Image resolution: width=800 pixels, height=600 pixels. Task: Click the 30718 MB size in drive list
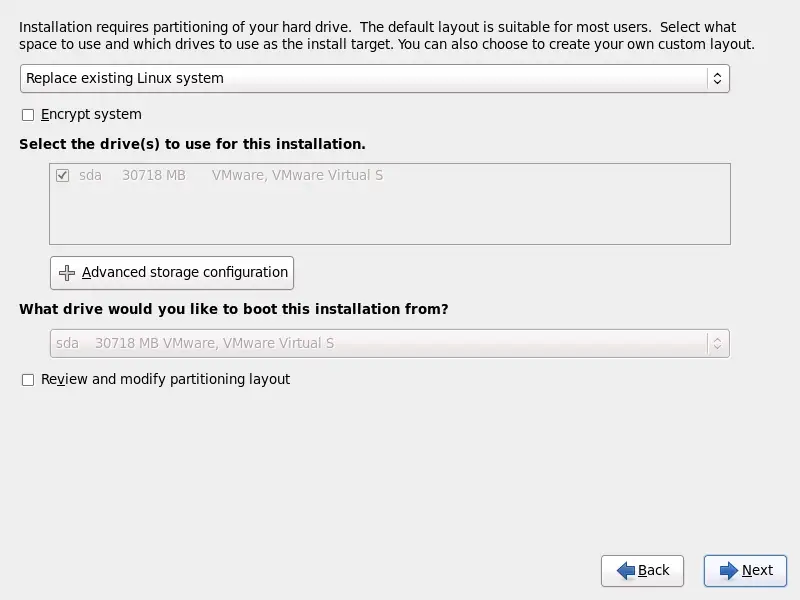[x=154, y=176]
